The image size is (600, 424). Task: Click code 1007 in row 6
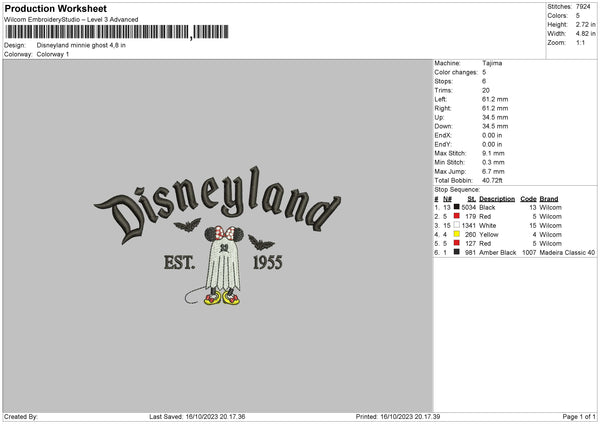(529, 253)
